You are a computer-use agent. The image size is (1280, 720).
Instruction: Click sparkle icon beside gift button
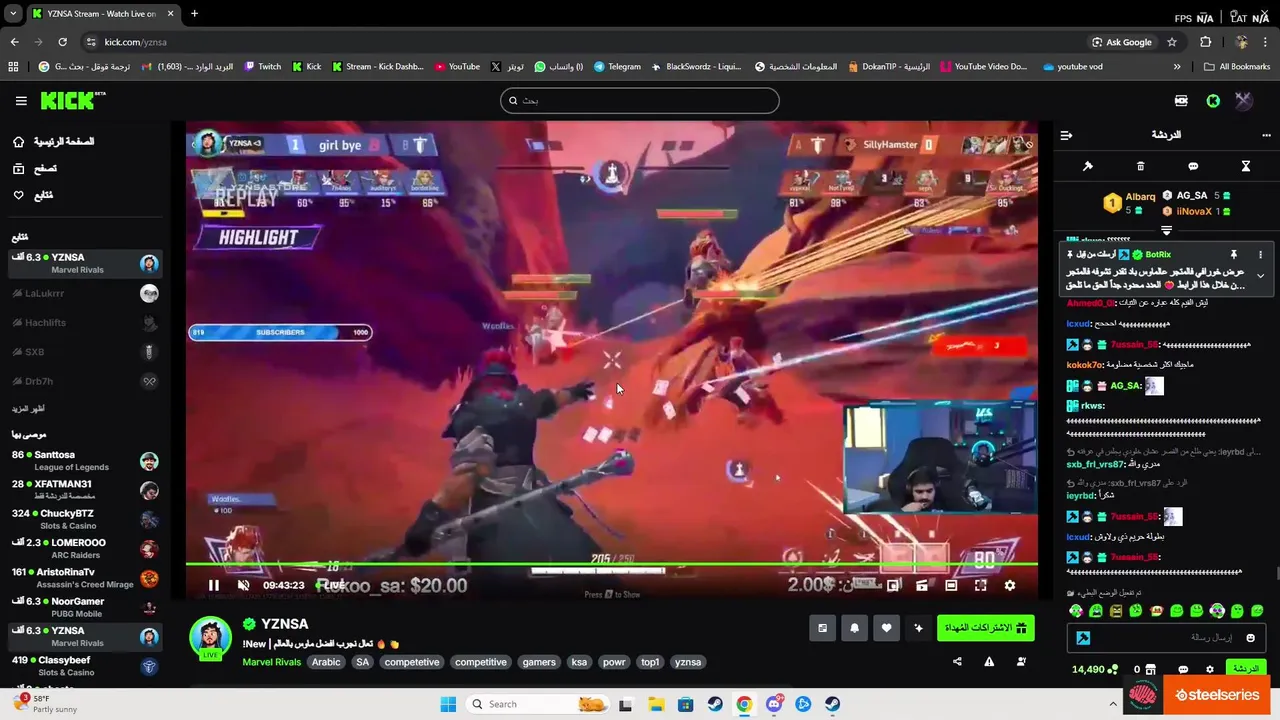click(x=918, y=628)
